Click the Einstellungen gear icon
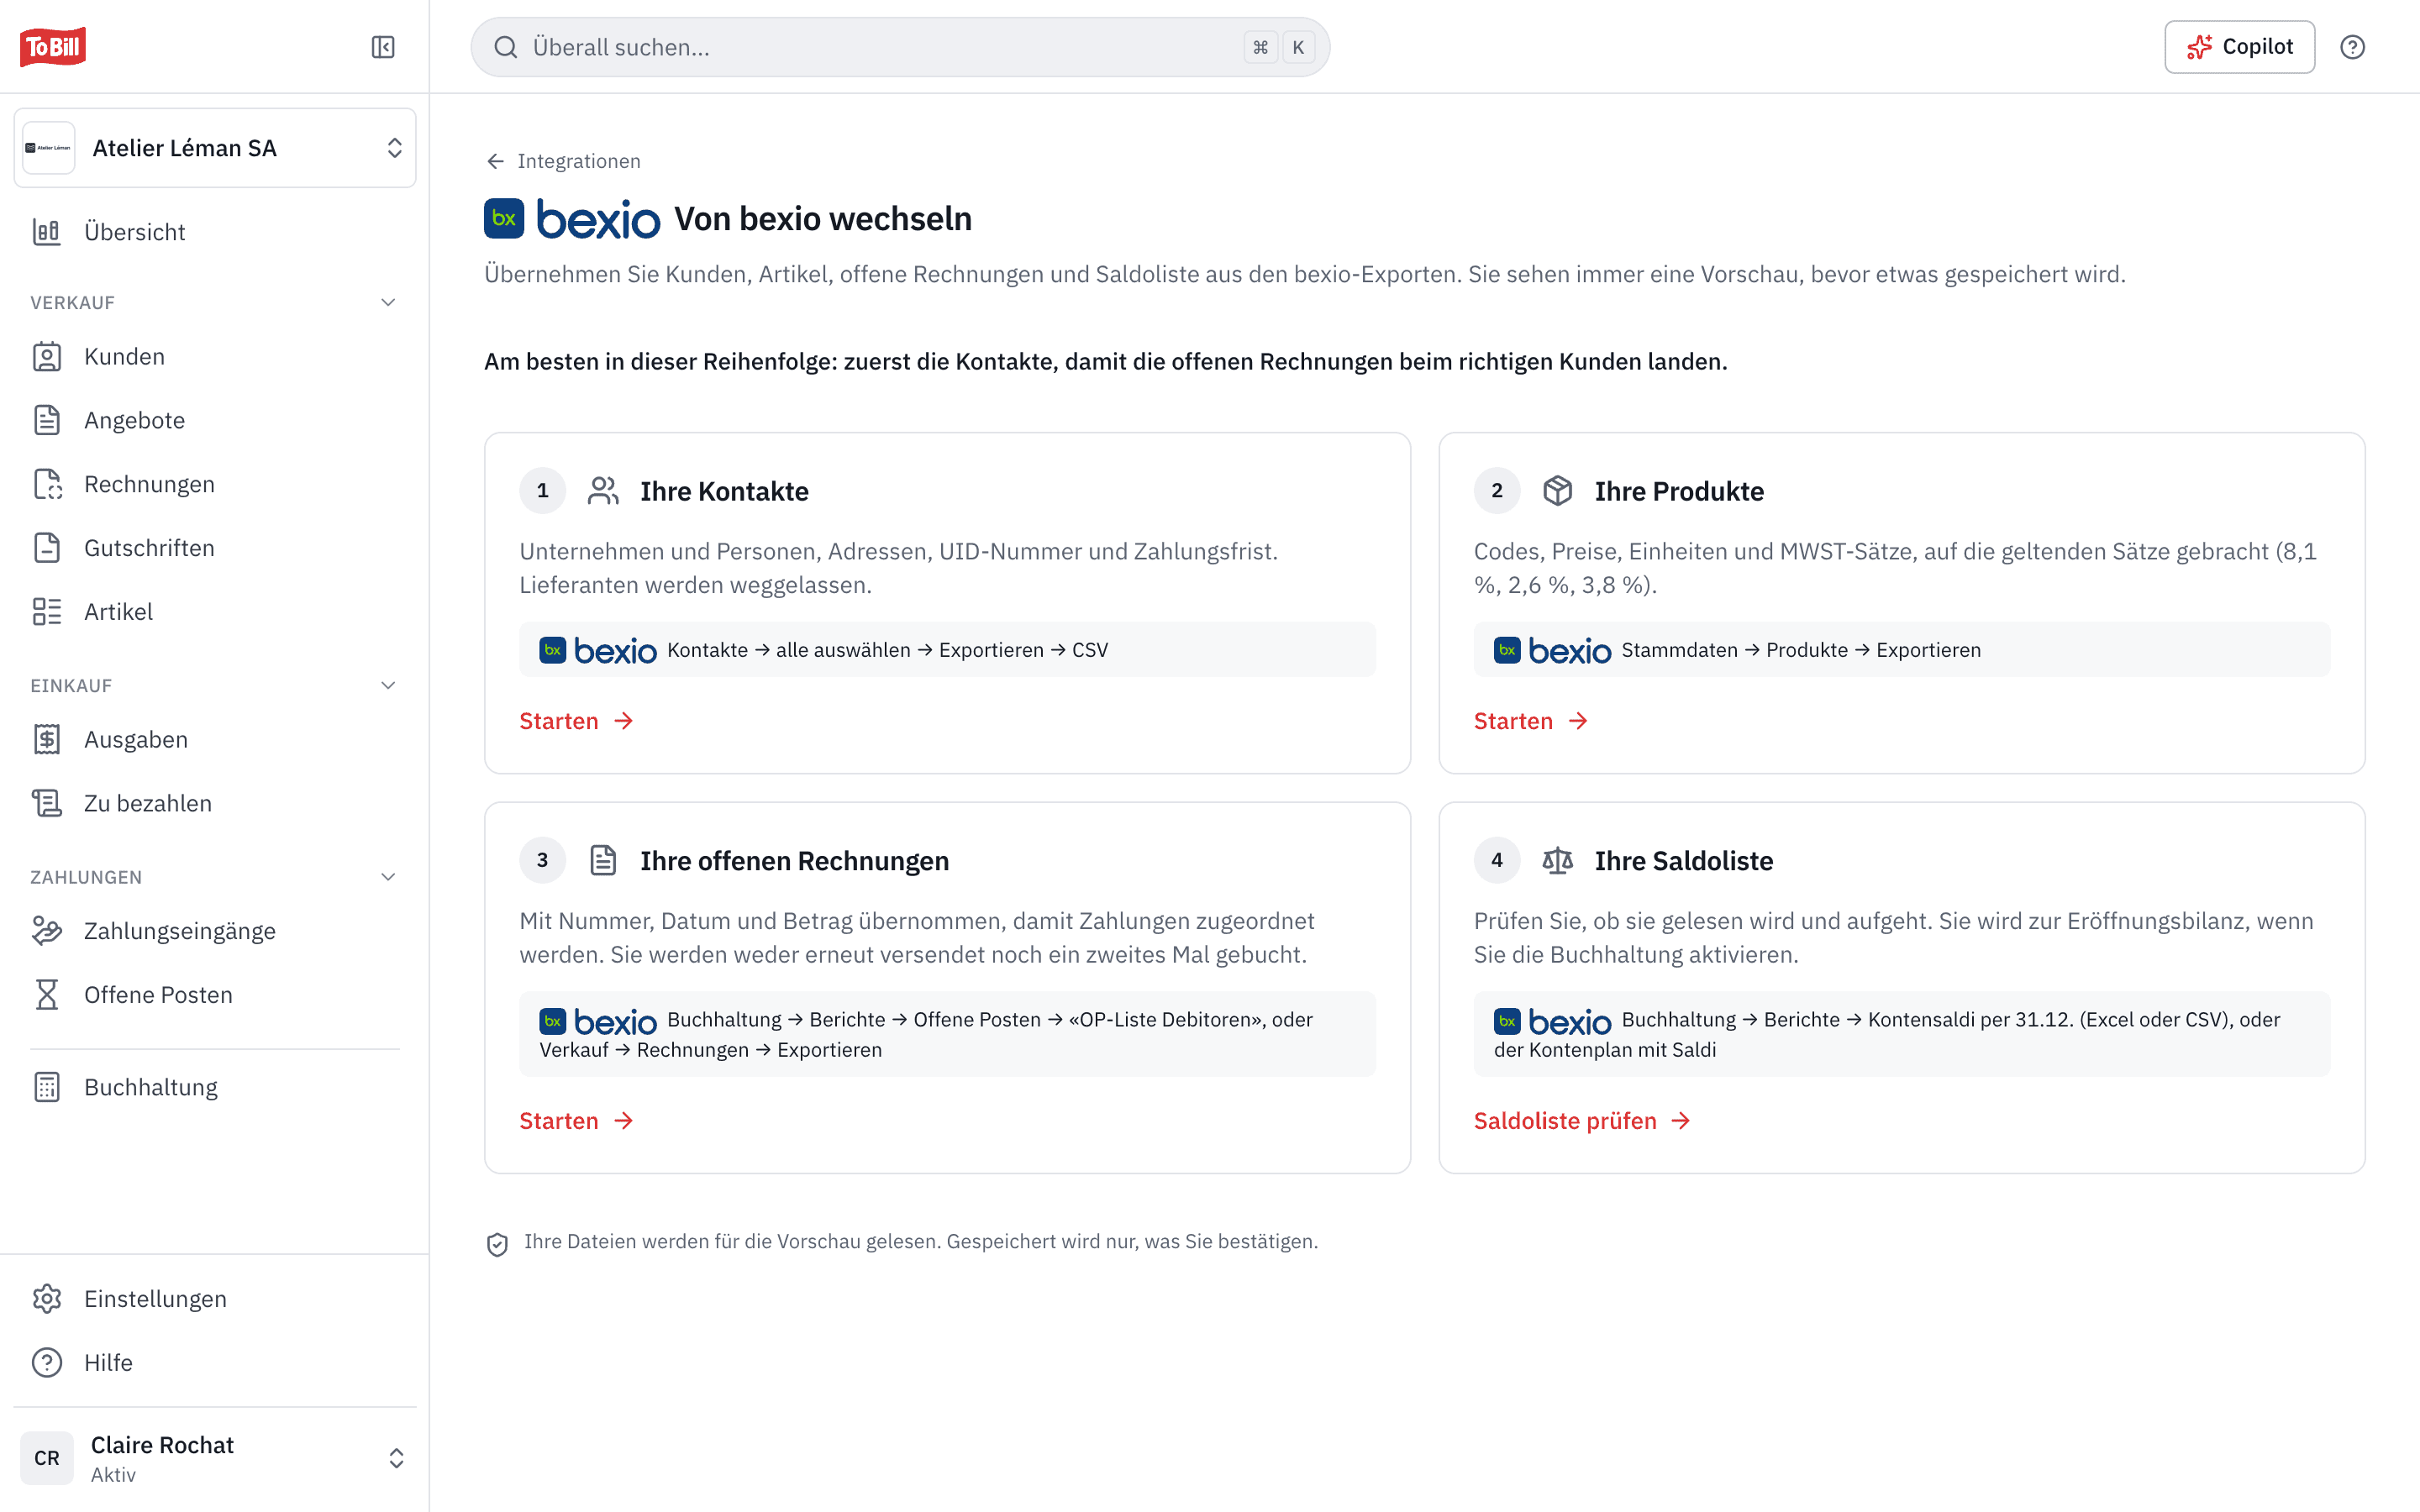Screen dimensions: 2420x1512 coord(47,1299)
